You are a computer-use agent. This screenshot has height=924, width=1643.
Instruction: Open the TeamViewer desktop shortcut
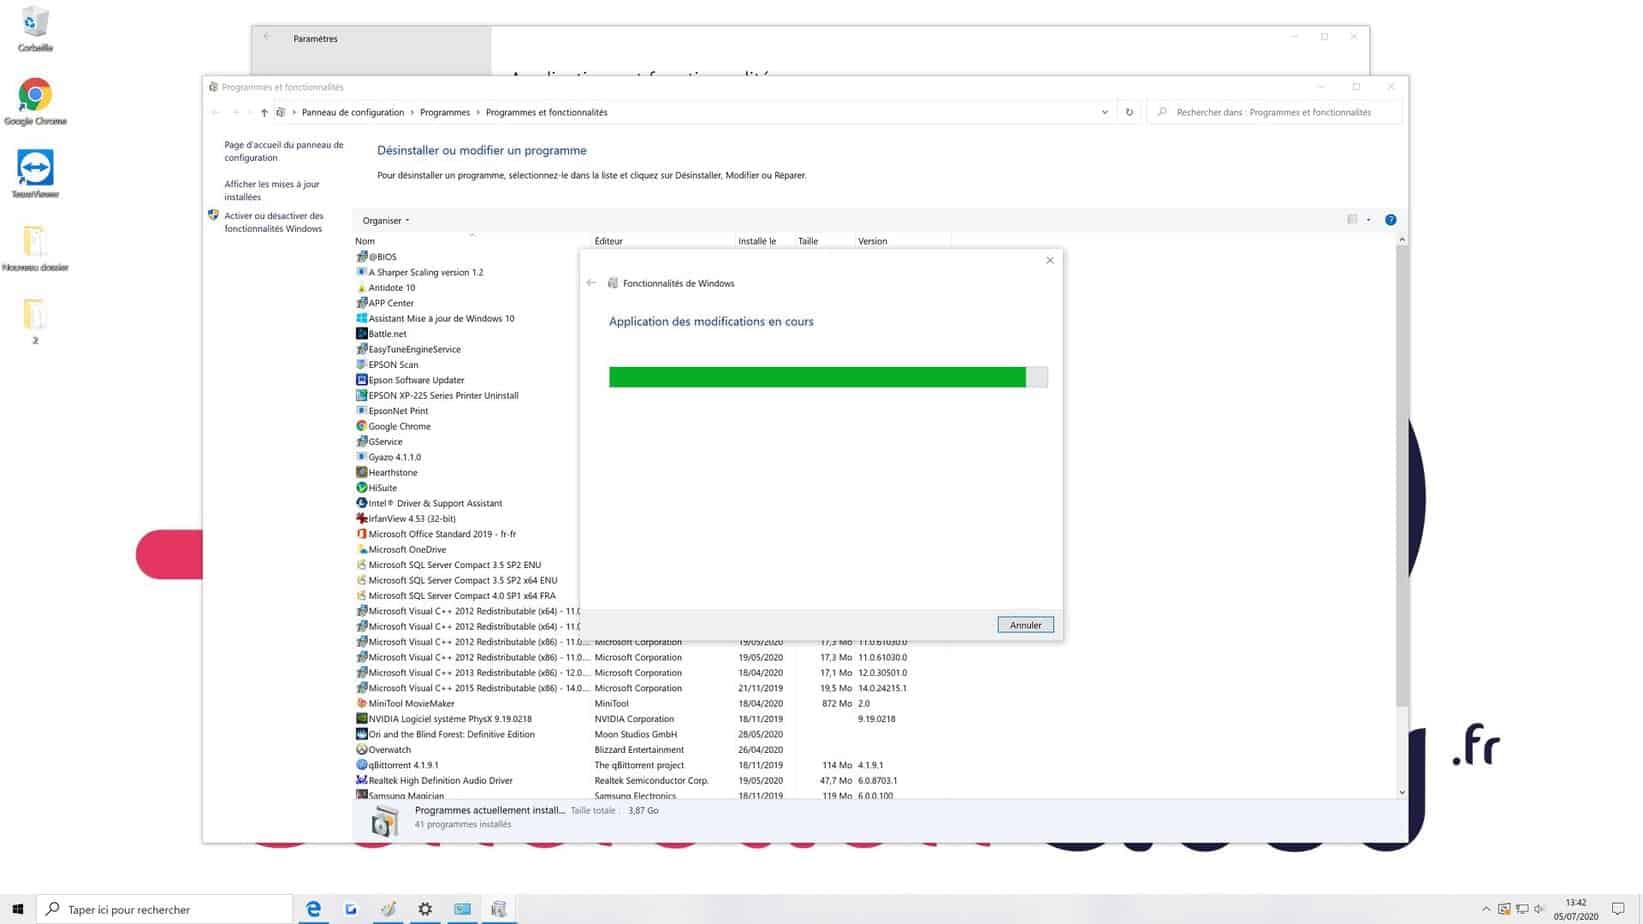pos(35,175)
